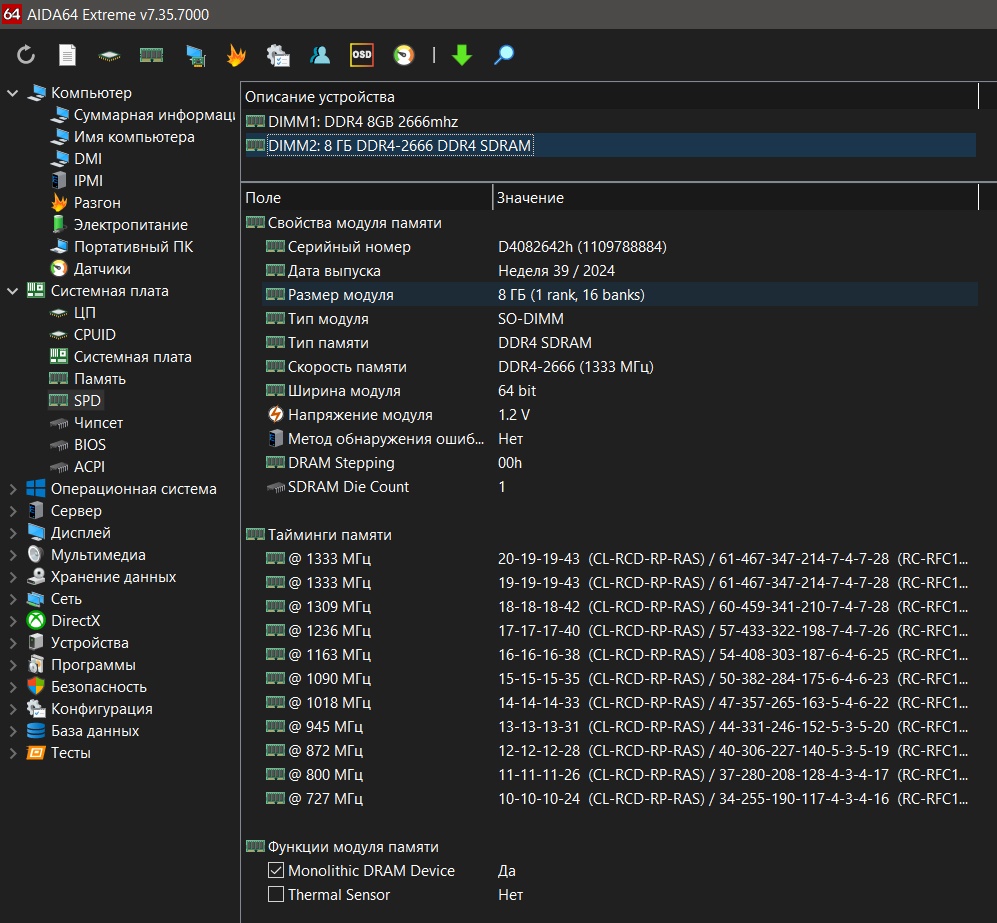Select the DIMM1: DDR4 8GB 2666mhz row

click(x=610, y=121)
